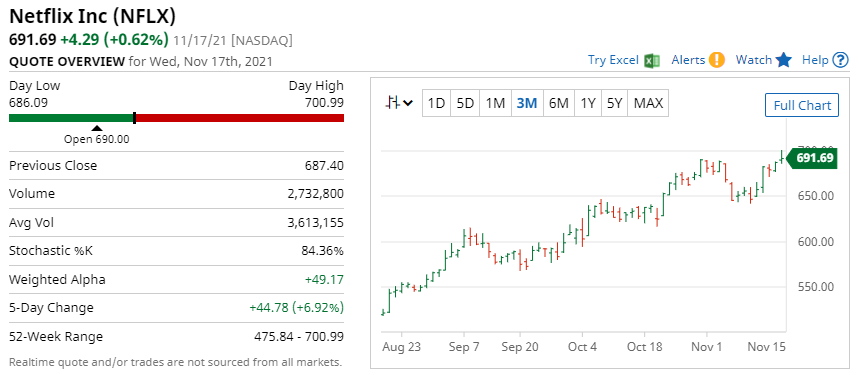Viewport: 859px width, 375px height.
Task: Click the black marker on day range bar
Action: pos(134,118)
